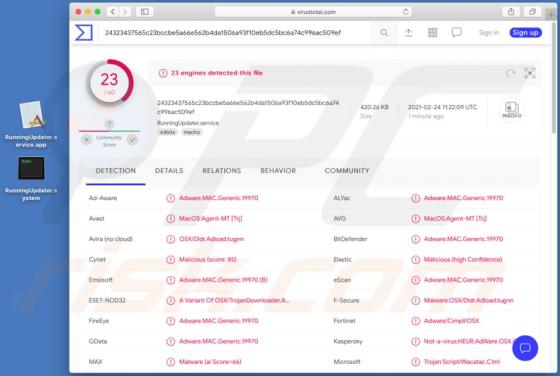
Task: Switch to the DETECTION tab
Action: click(115, 171)
